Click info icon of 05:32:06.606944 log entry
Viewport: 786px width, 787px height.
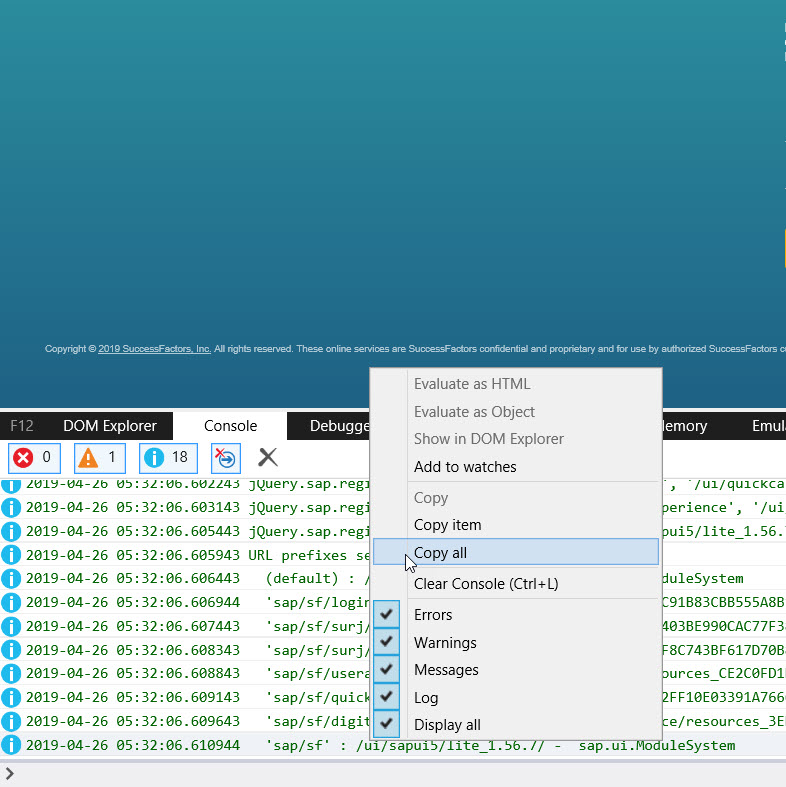coord(11,602)
